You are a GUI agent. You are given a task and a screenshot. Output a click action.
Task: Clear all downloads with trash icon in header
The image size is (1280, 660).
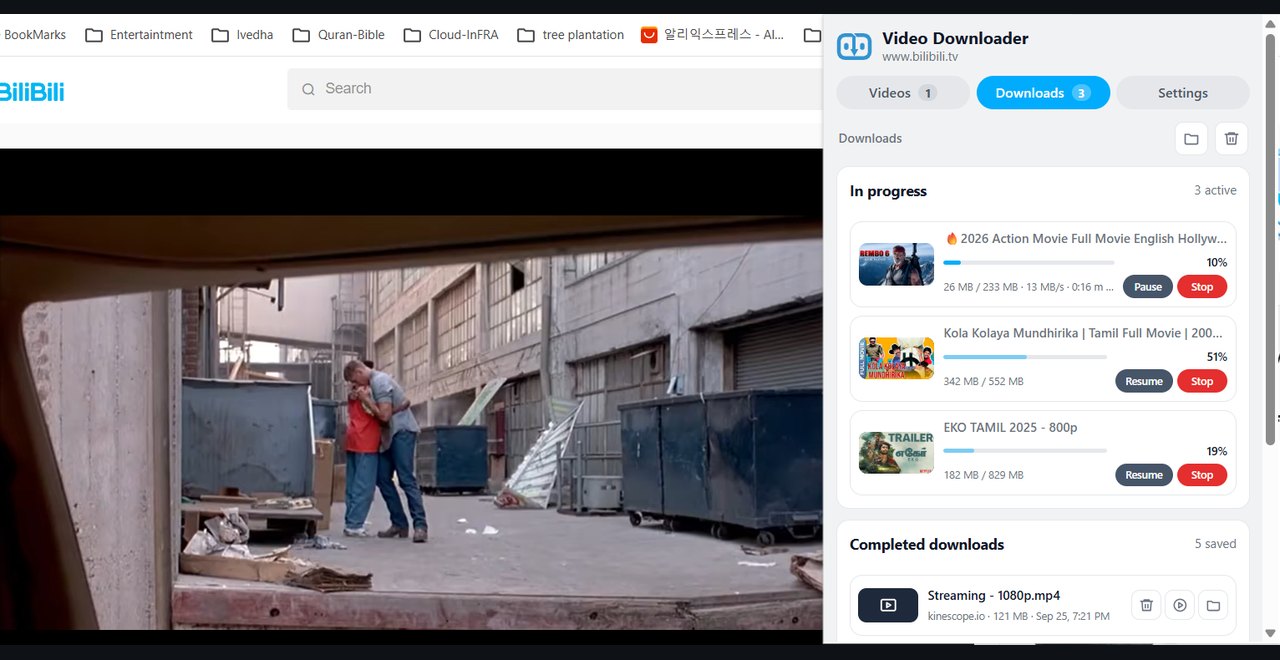(x=1231, y=139)
